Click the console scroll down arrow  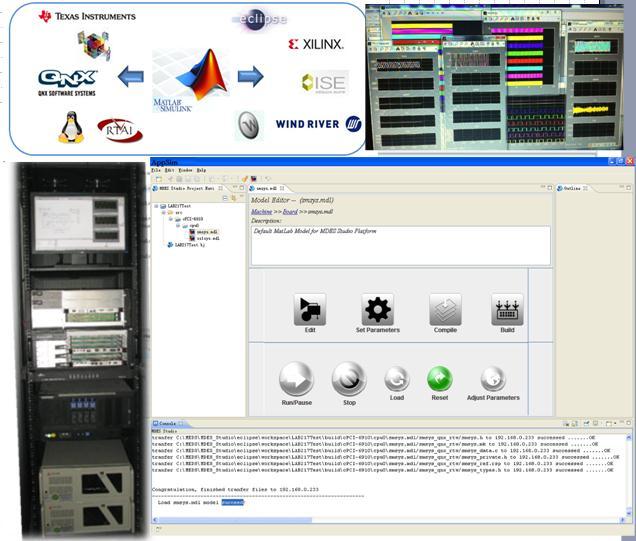630,513
